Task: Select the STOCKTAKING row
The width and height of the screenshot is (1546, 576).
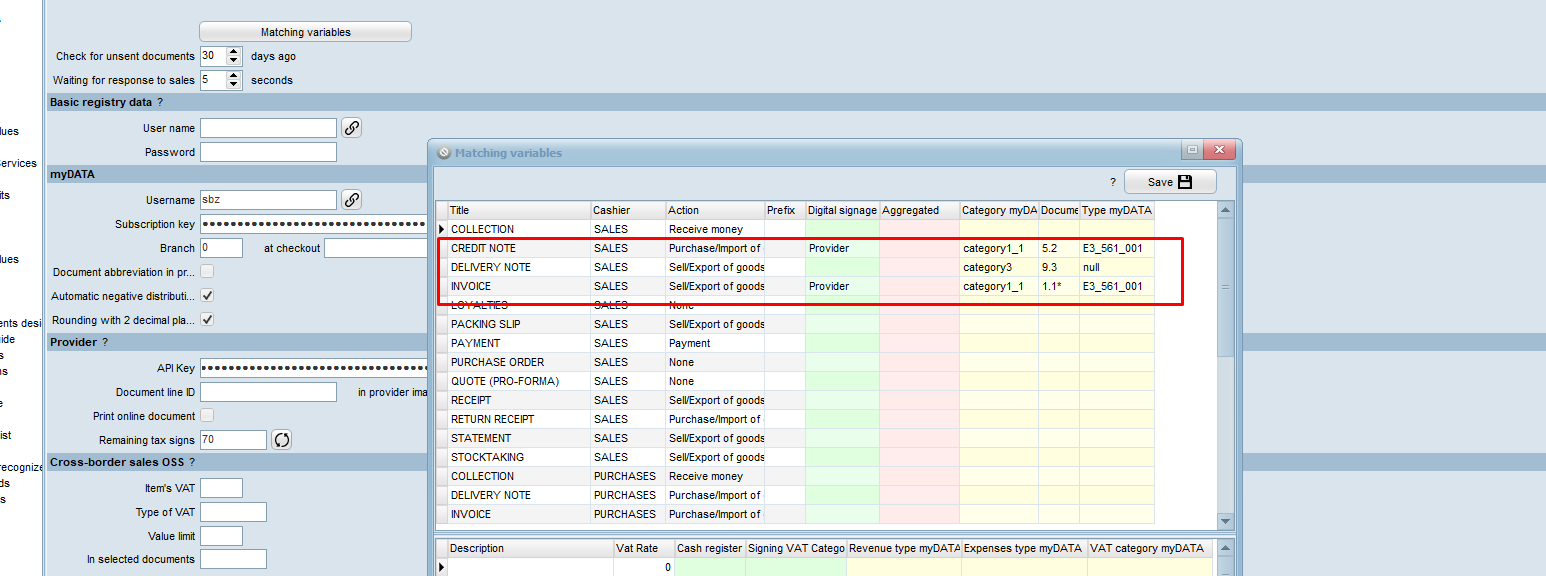Action: click(x=796, y=457)
